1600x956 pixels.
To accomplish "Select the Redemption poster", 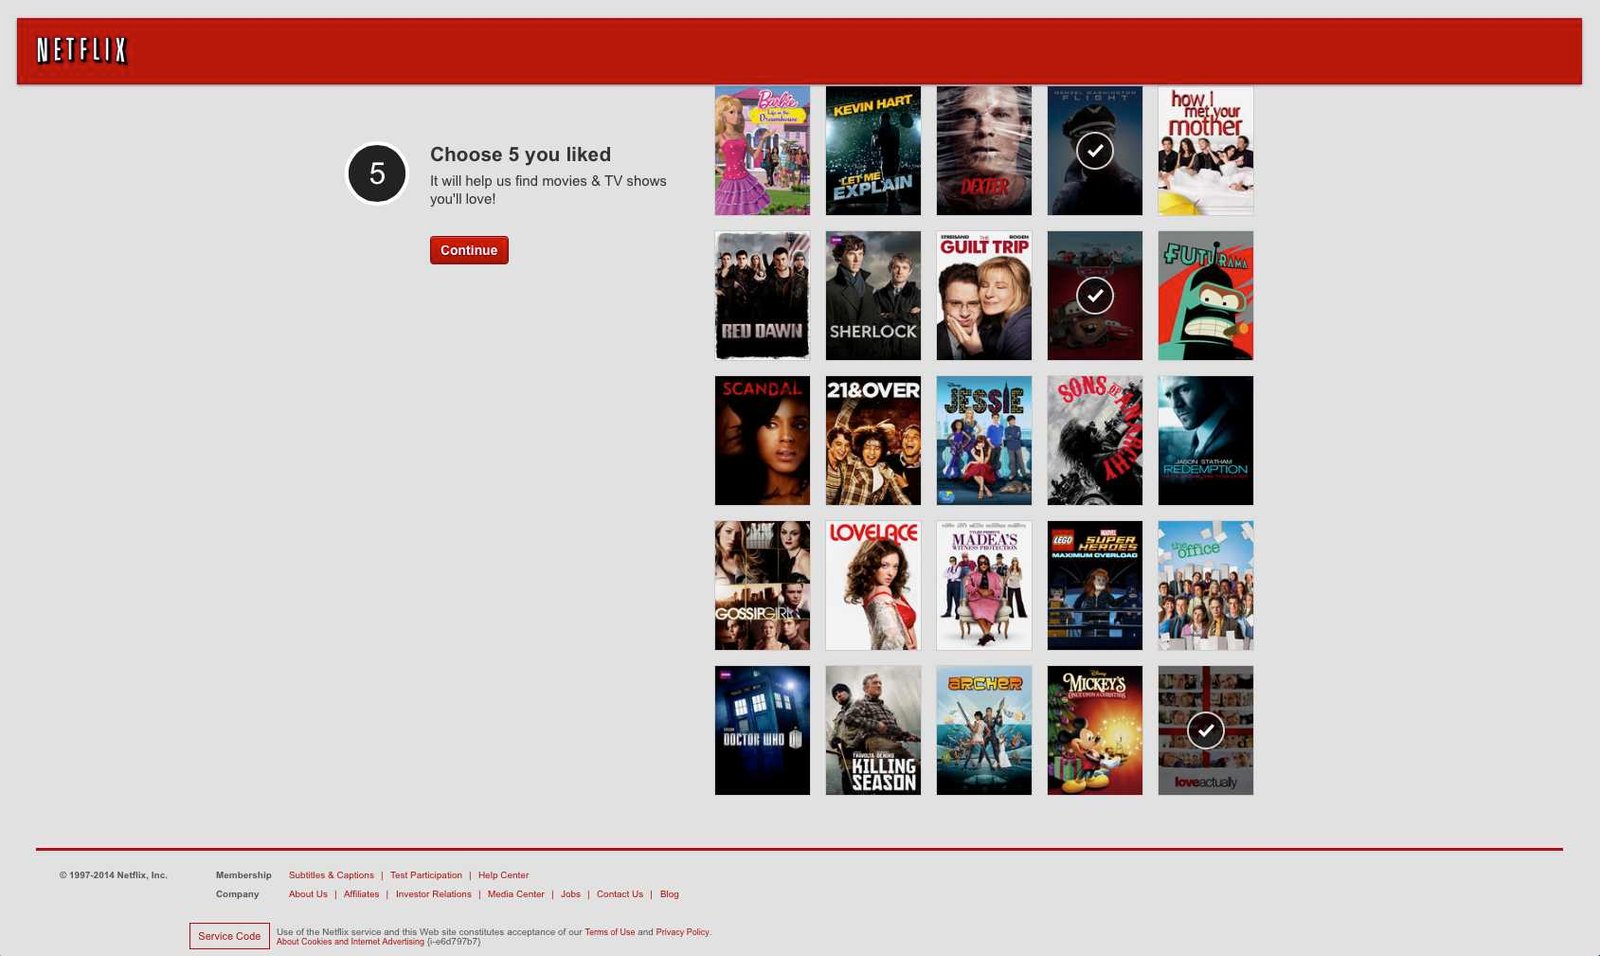I will [1206, 440].
